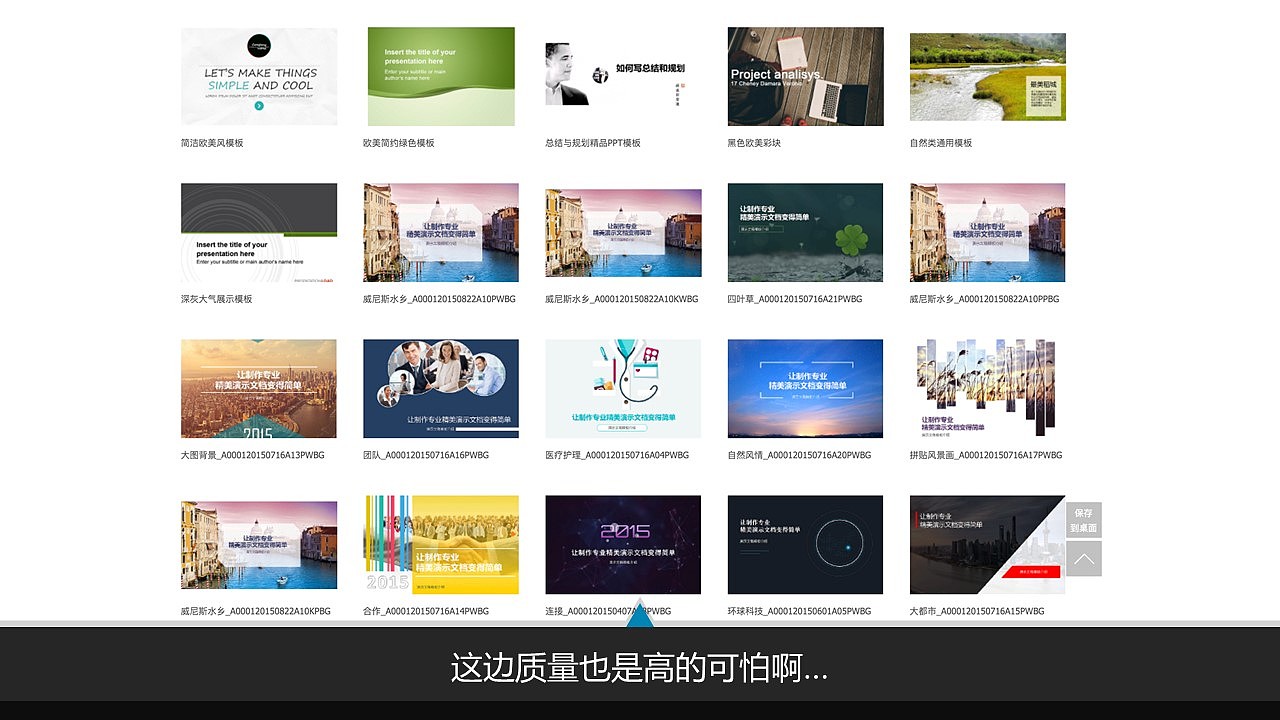Open the 环球科技 tech template preview
The image size is (1280, 720).
[x=805, y=544]
